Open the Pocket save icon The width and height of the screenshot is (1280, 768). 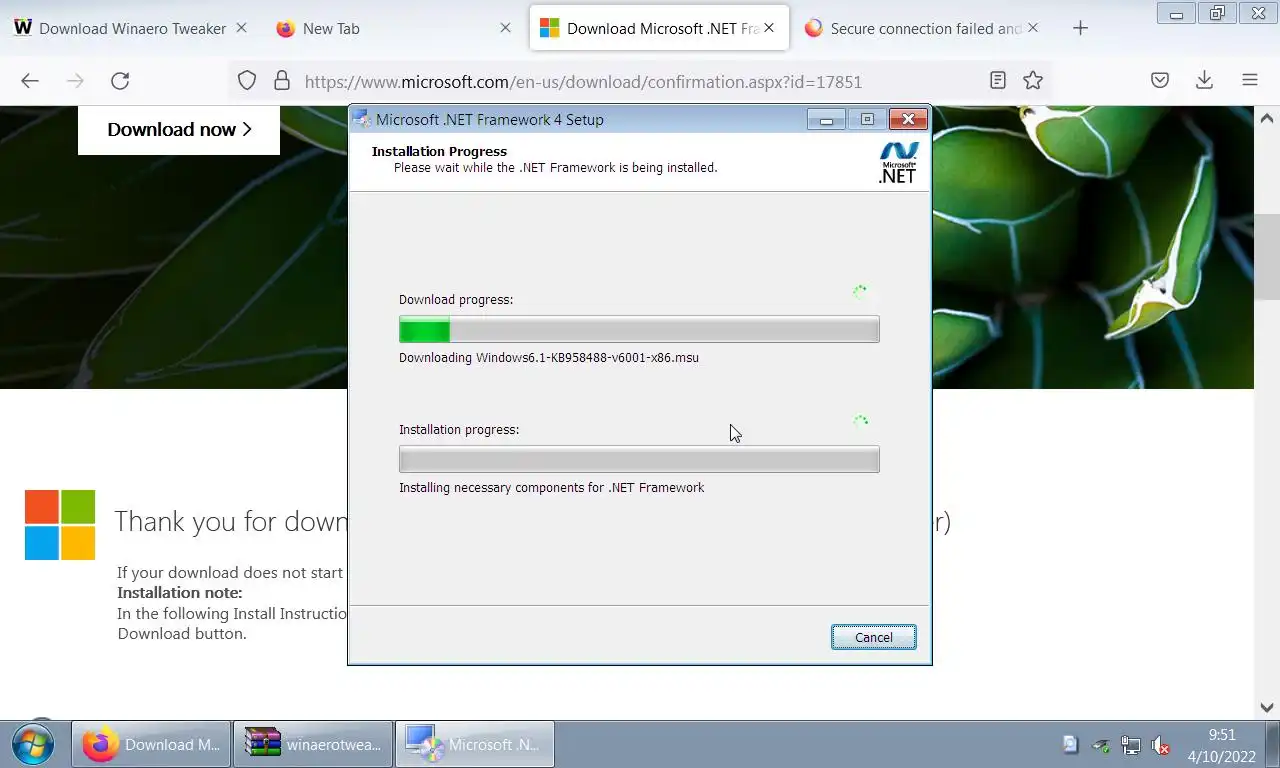tap(1160, 80)
